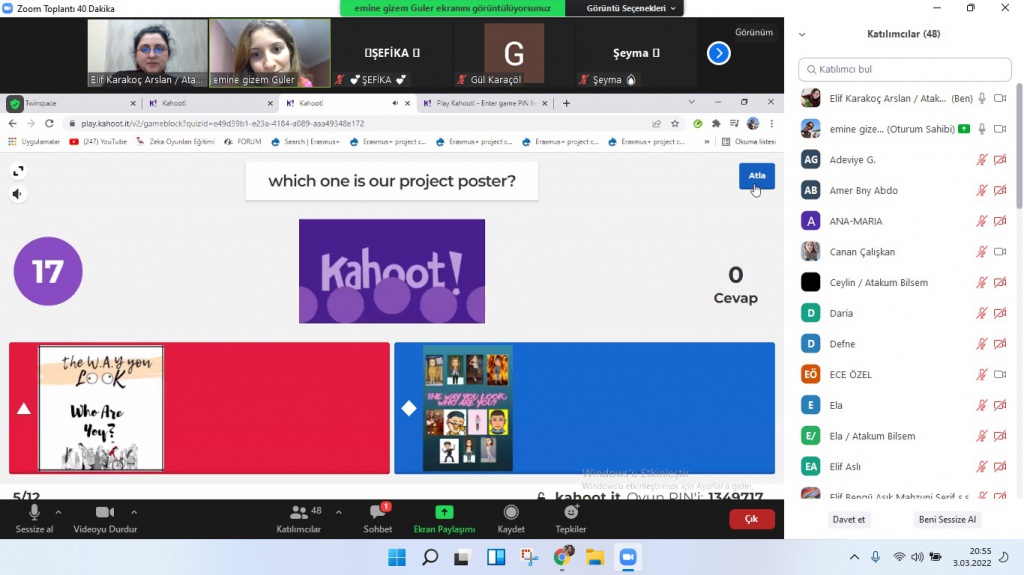Image resolution: width=1024 pixels, height=575 pixels.
Task: Open File Explorer from taskbar
Action: (x=595, y=557)
